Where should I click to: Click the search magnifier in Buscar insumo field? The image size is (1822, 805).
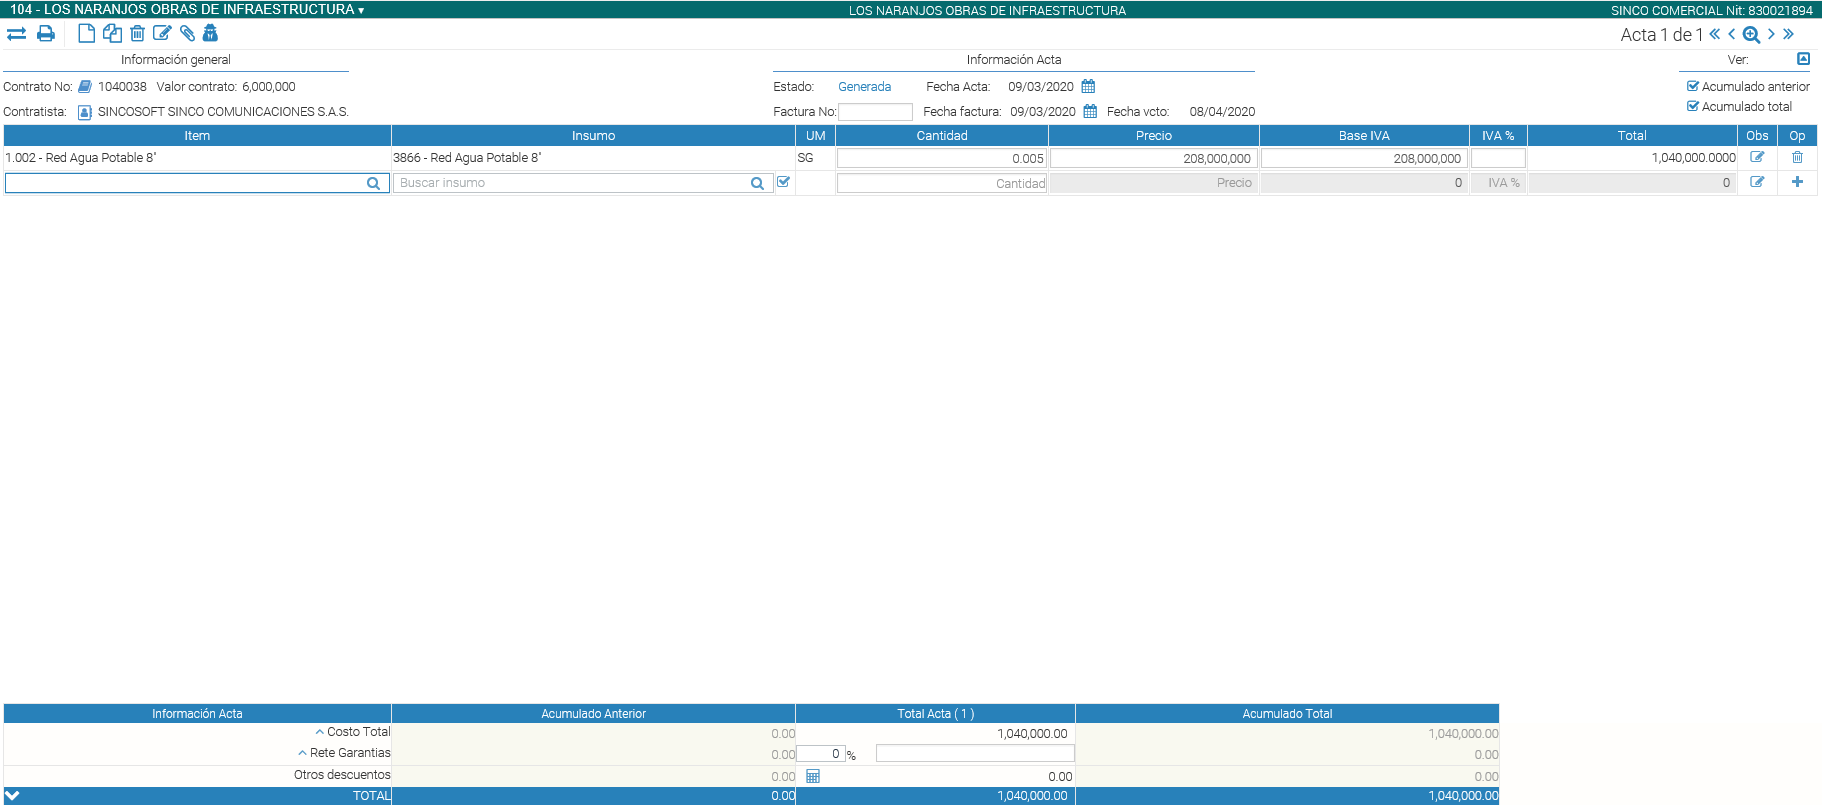(757, 183)
